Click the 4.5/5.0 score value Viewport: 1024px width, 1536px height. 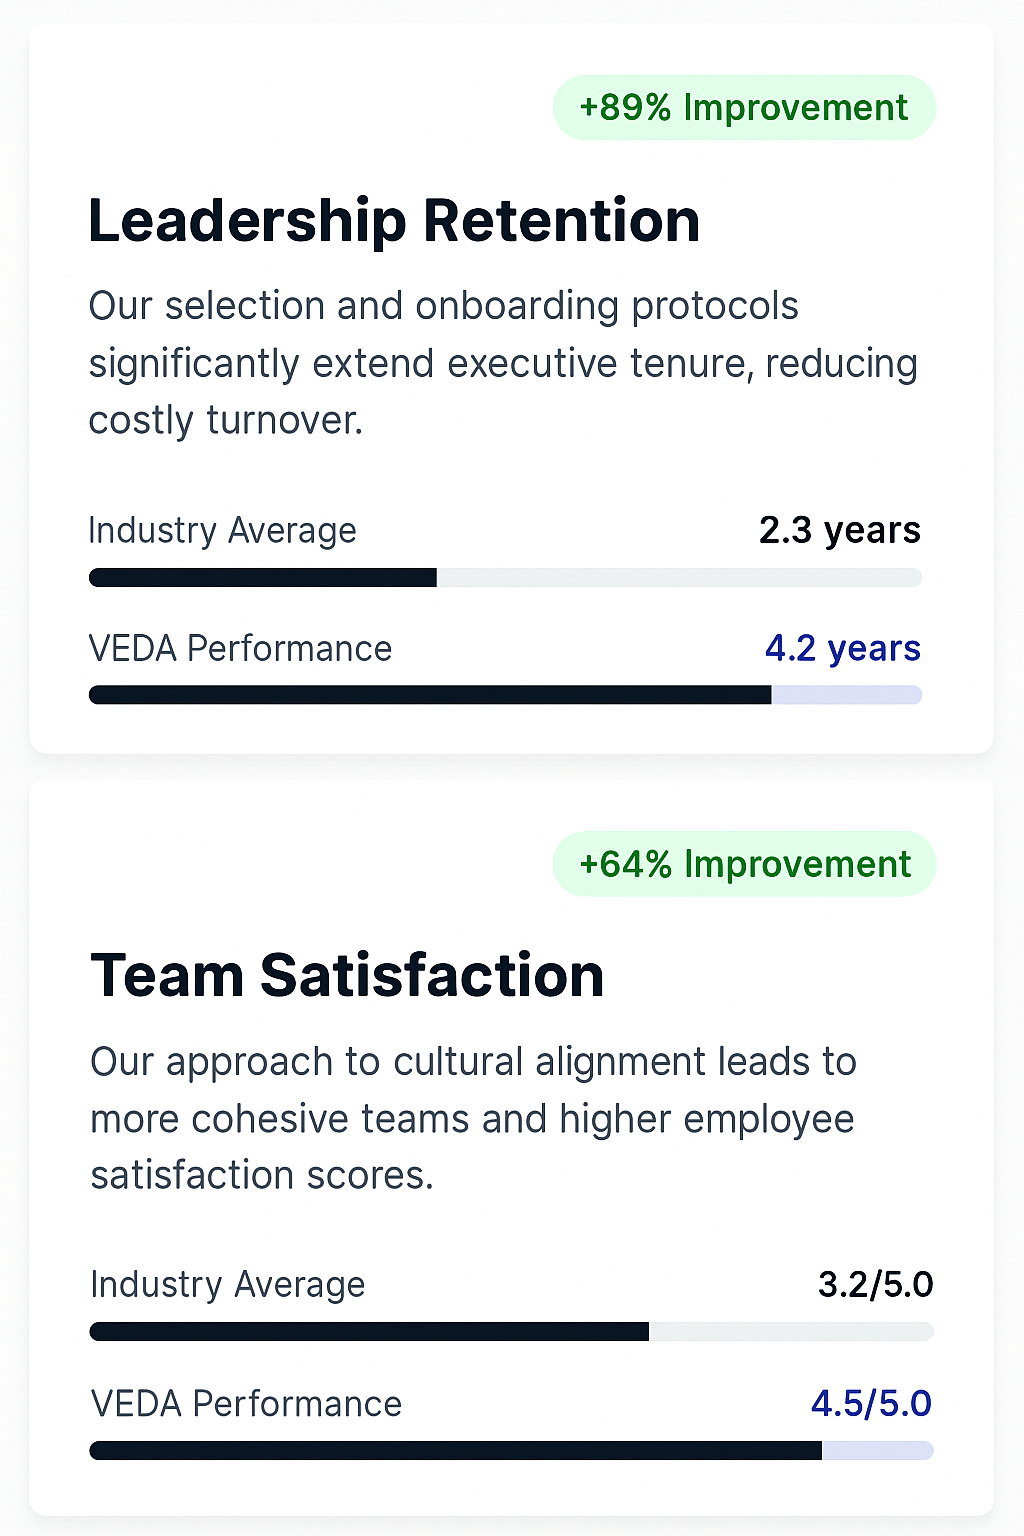[871, 1404]
